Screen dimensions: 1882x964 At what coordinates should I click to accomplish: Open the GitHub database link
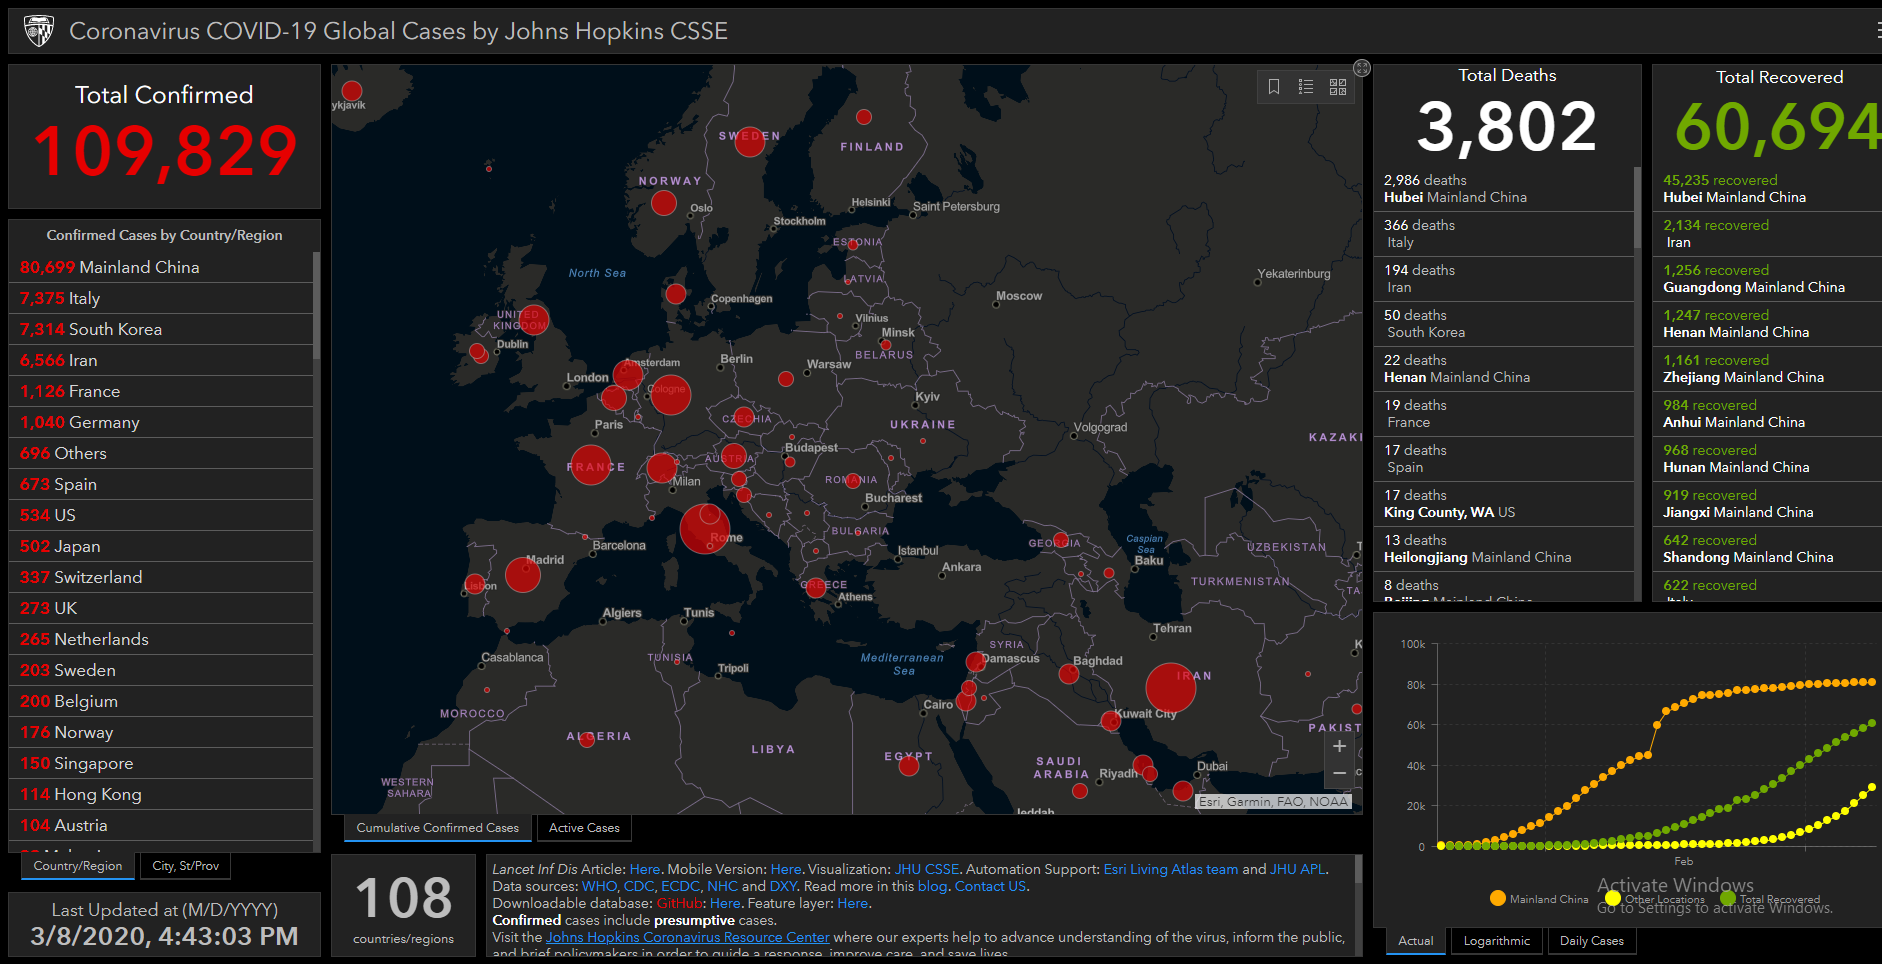click(x=680, y=903)
